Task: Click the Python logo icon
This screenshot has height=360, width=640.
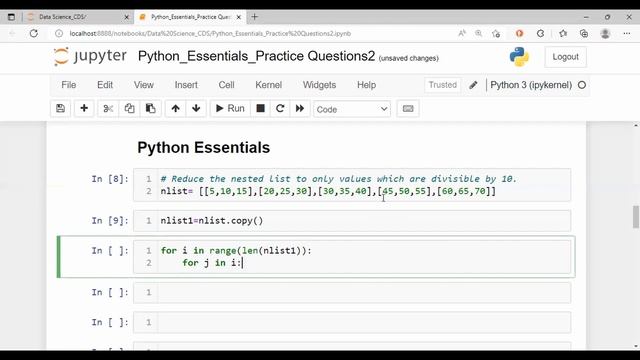Action: click(519, 57)
